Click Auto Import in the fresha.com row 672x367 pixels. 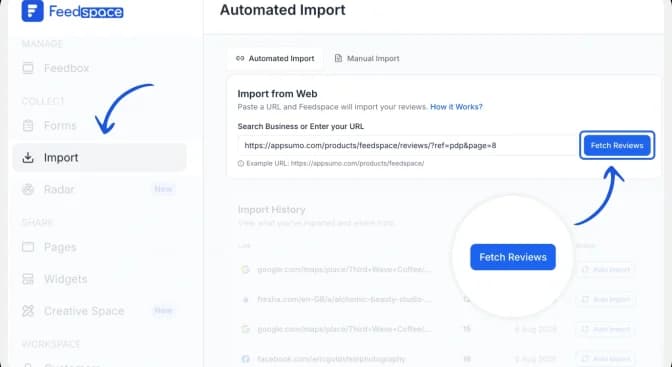pos(605,299)
